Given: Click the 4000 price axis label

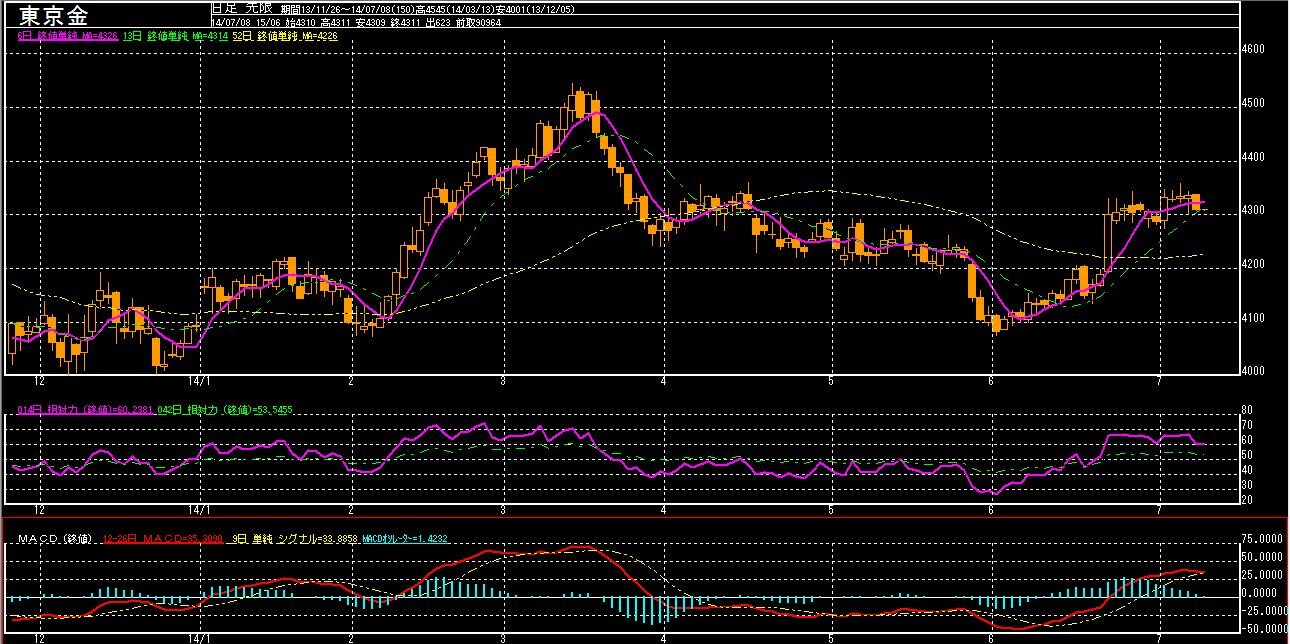Looking at the screenshot, I should [1252, 372].
